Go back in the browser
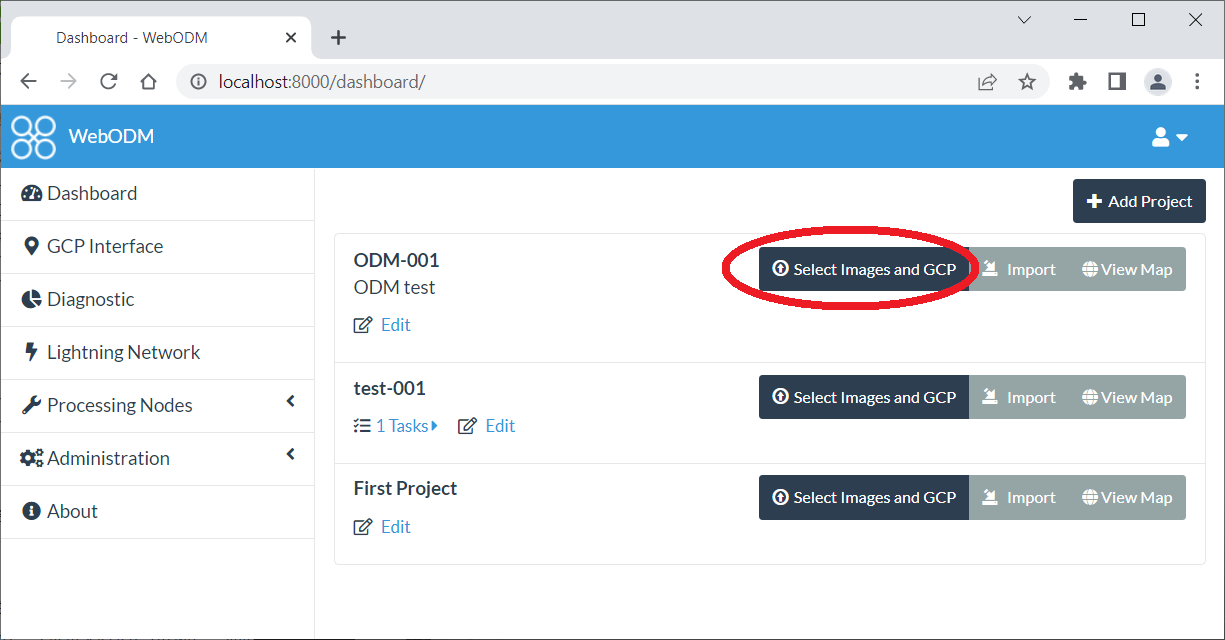This screenshot has width=1225, height=640. (28, 82)
